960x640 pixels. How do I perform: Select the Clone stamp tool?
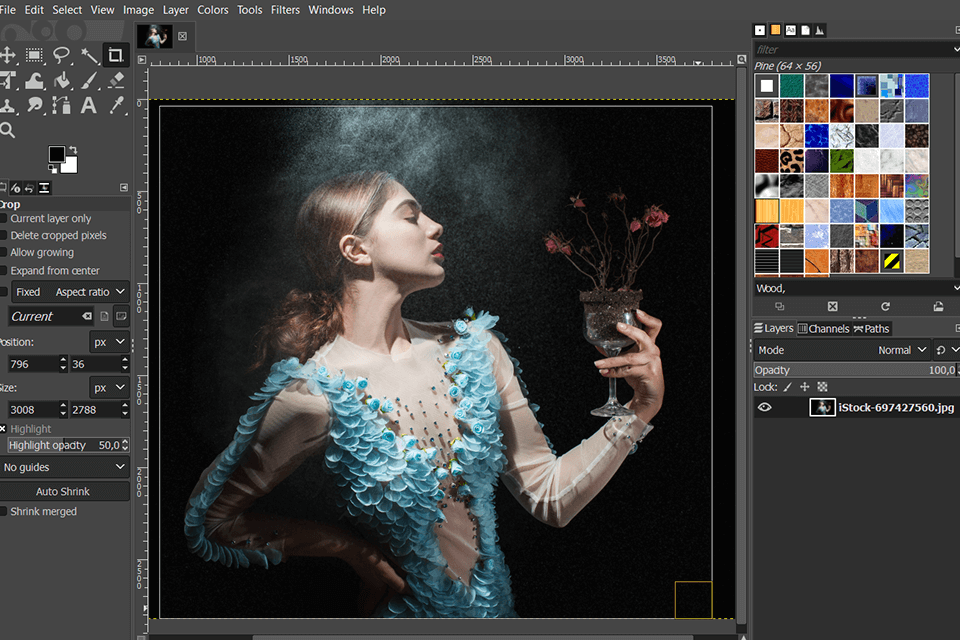7,105
